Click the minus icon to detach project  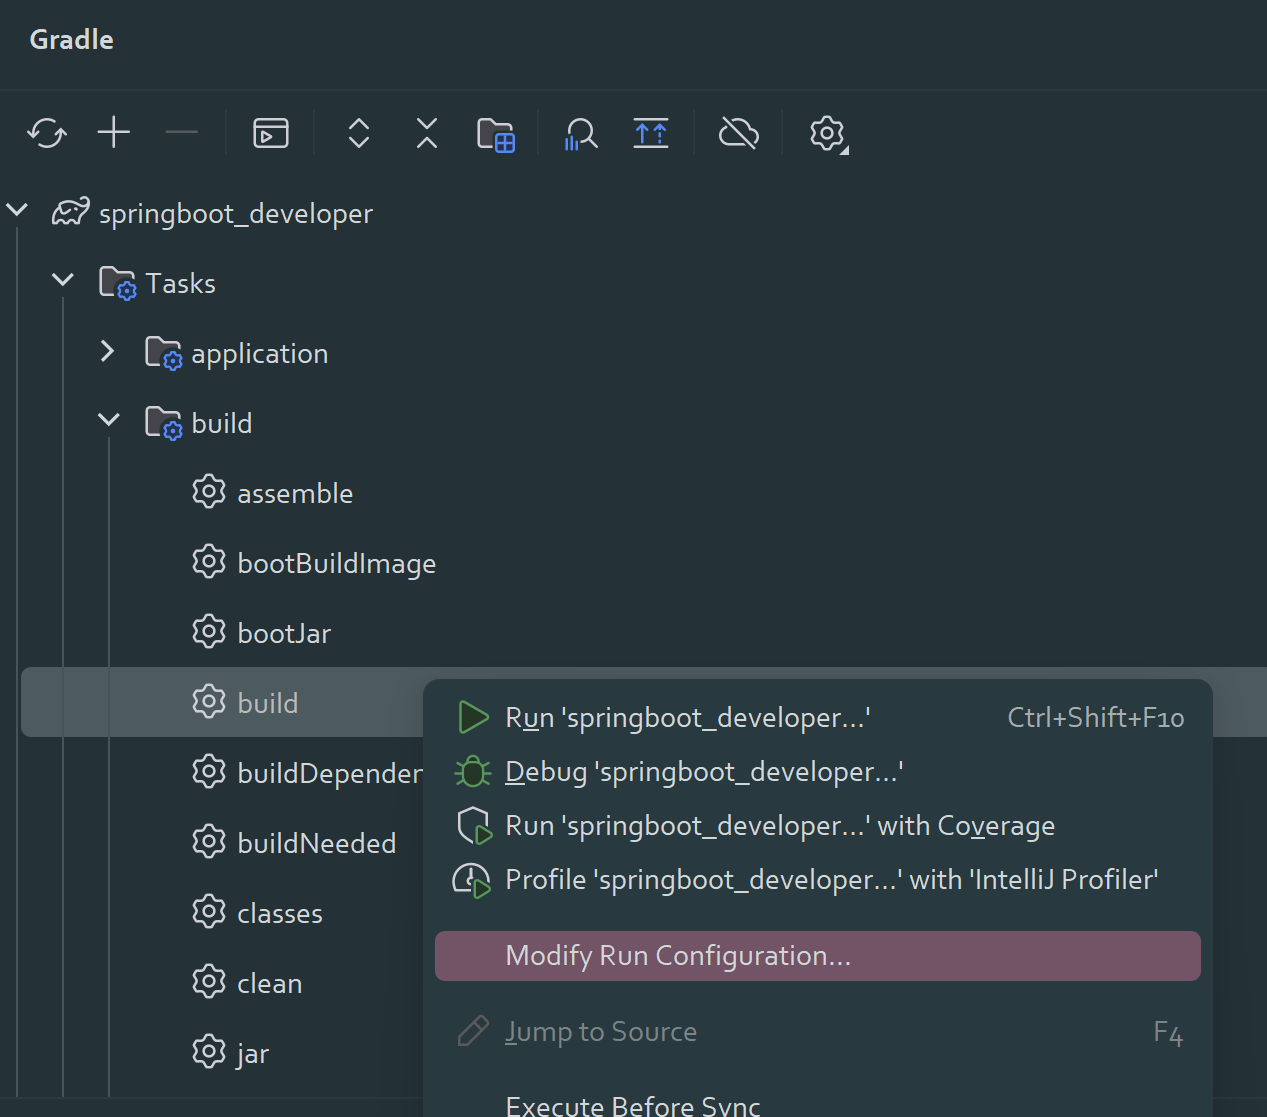181,132
